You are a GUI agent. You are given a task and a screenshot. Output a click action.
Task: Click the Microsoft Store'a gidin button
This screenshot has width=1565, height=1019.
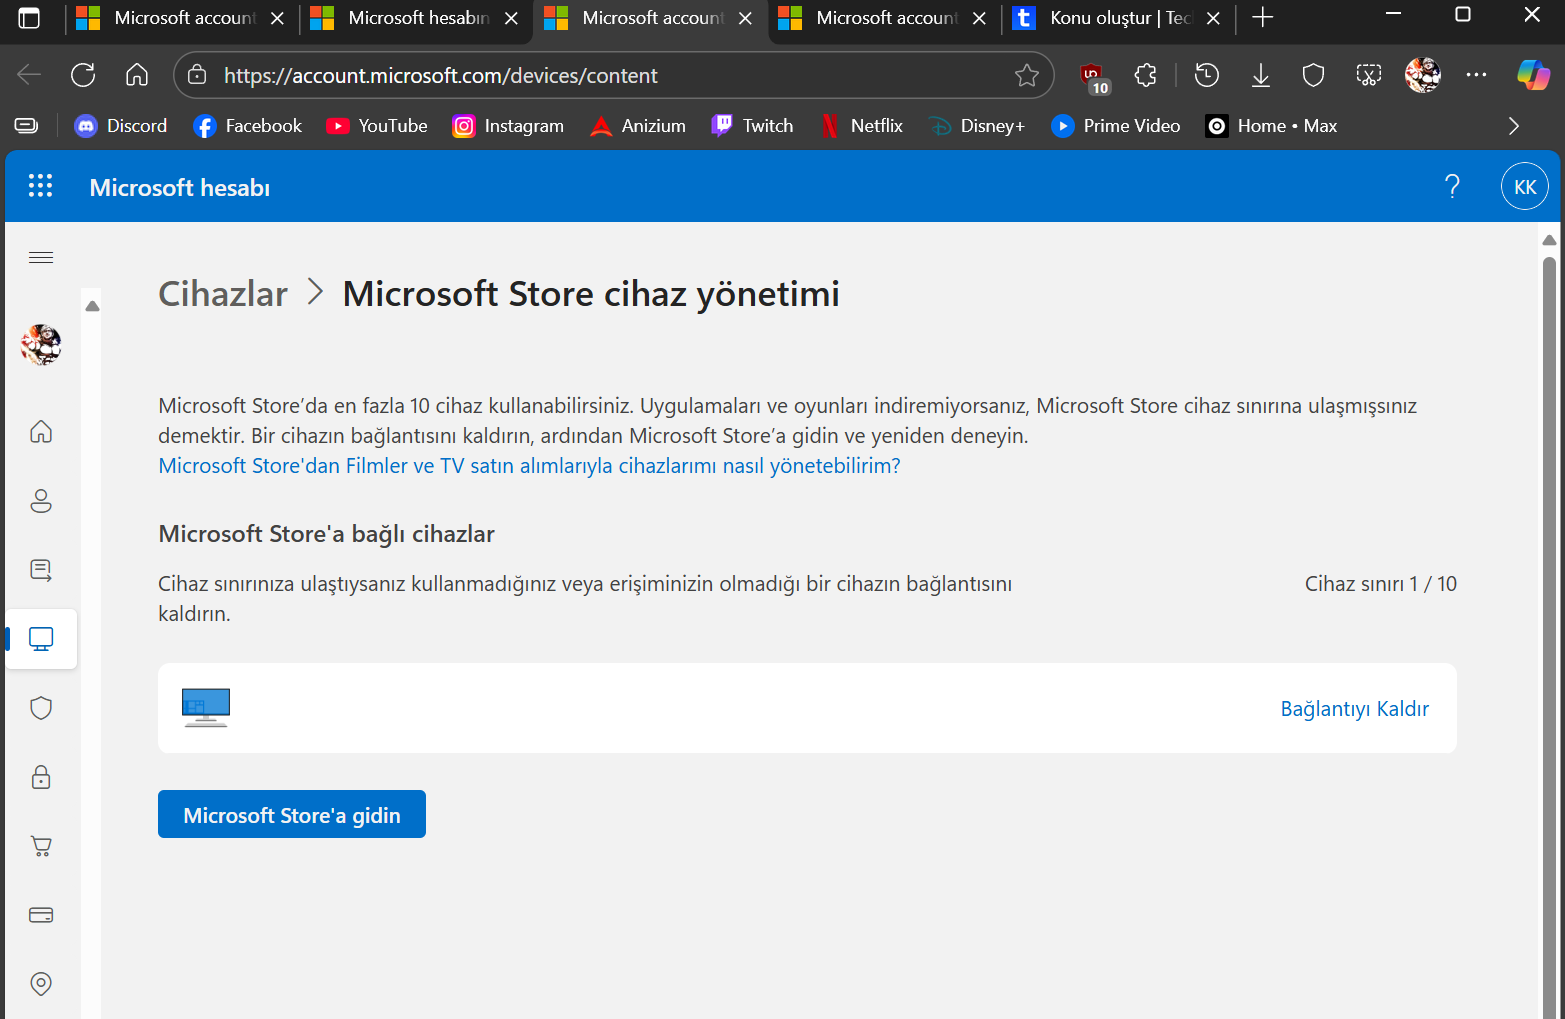tap(292, 814)
